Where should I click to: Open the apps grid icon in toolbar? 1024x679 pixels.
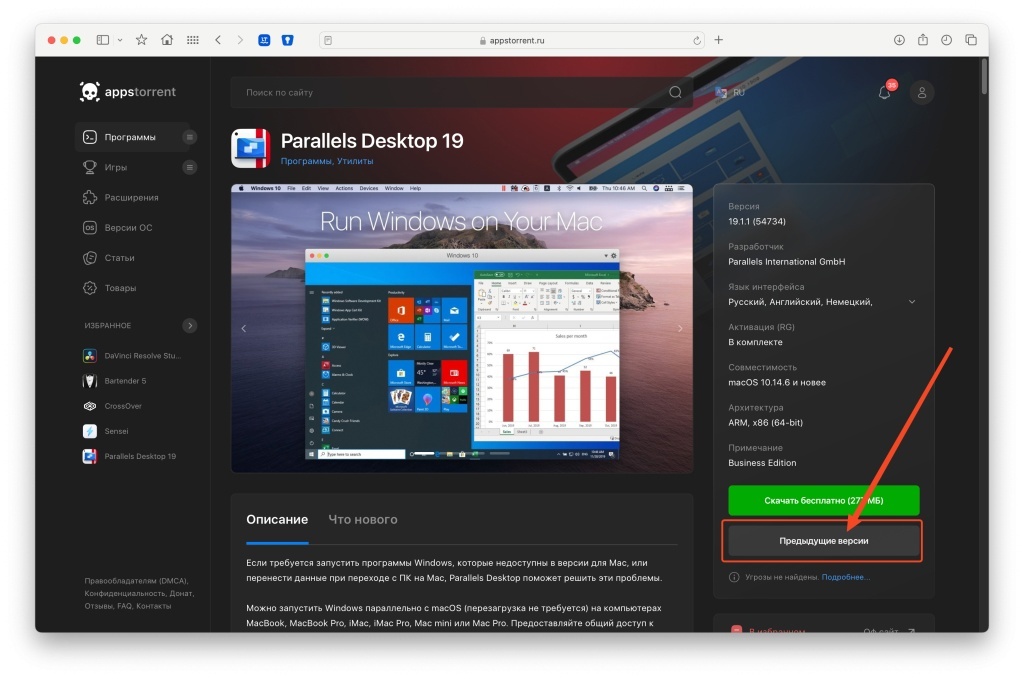click(x=193, y=40)
